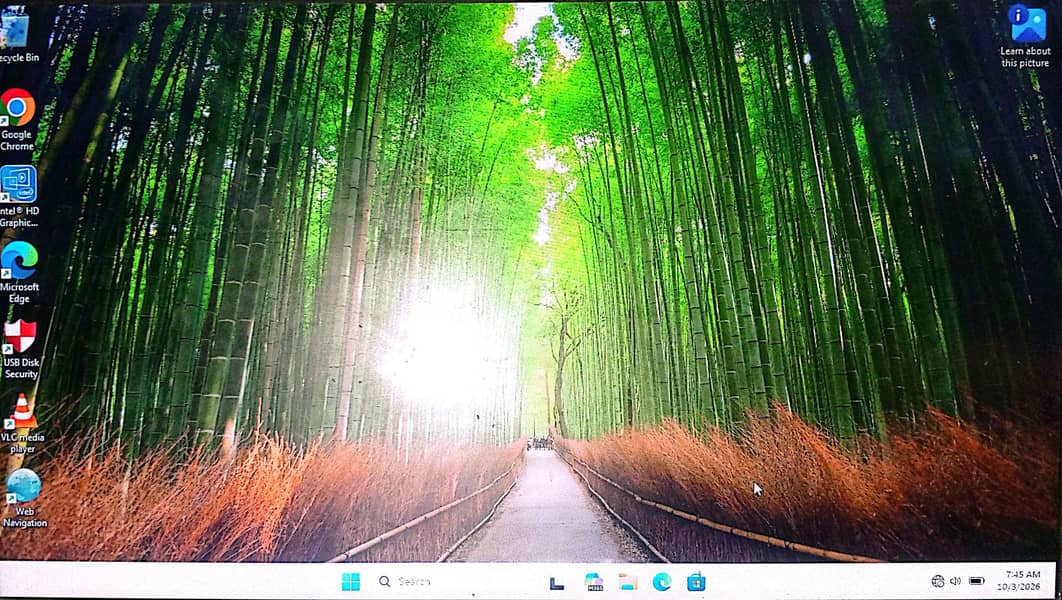This screenshot has width=1062, height=600.
Task: Select the VLC media player desktop shortcut
Action: [x=22, y=423]
